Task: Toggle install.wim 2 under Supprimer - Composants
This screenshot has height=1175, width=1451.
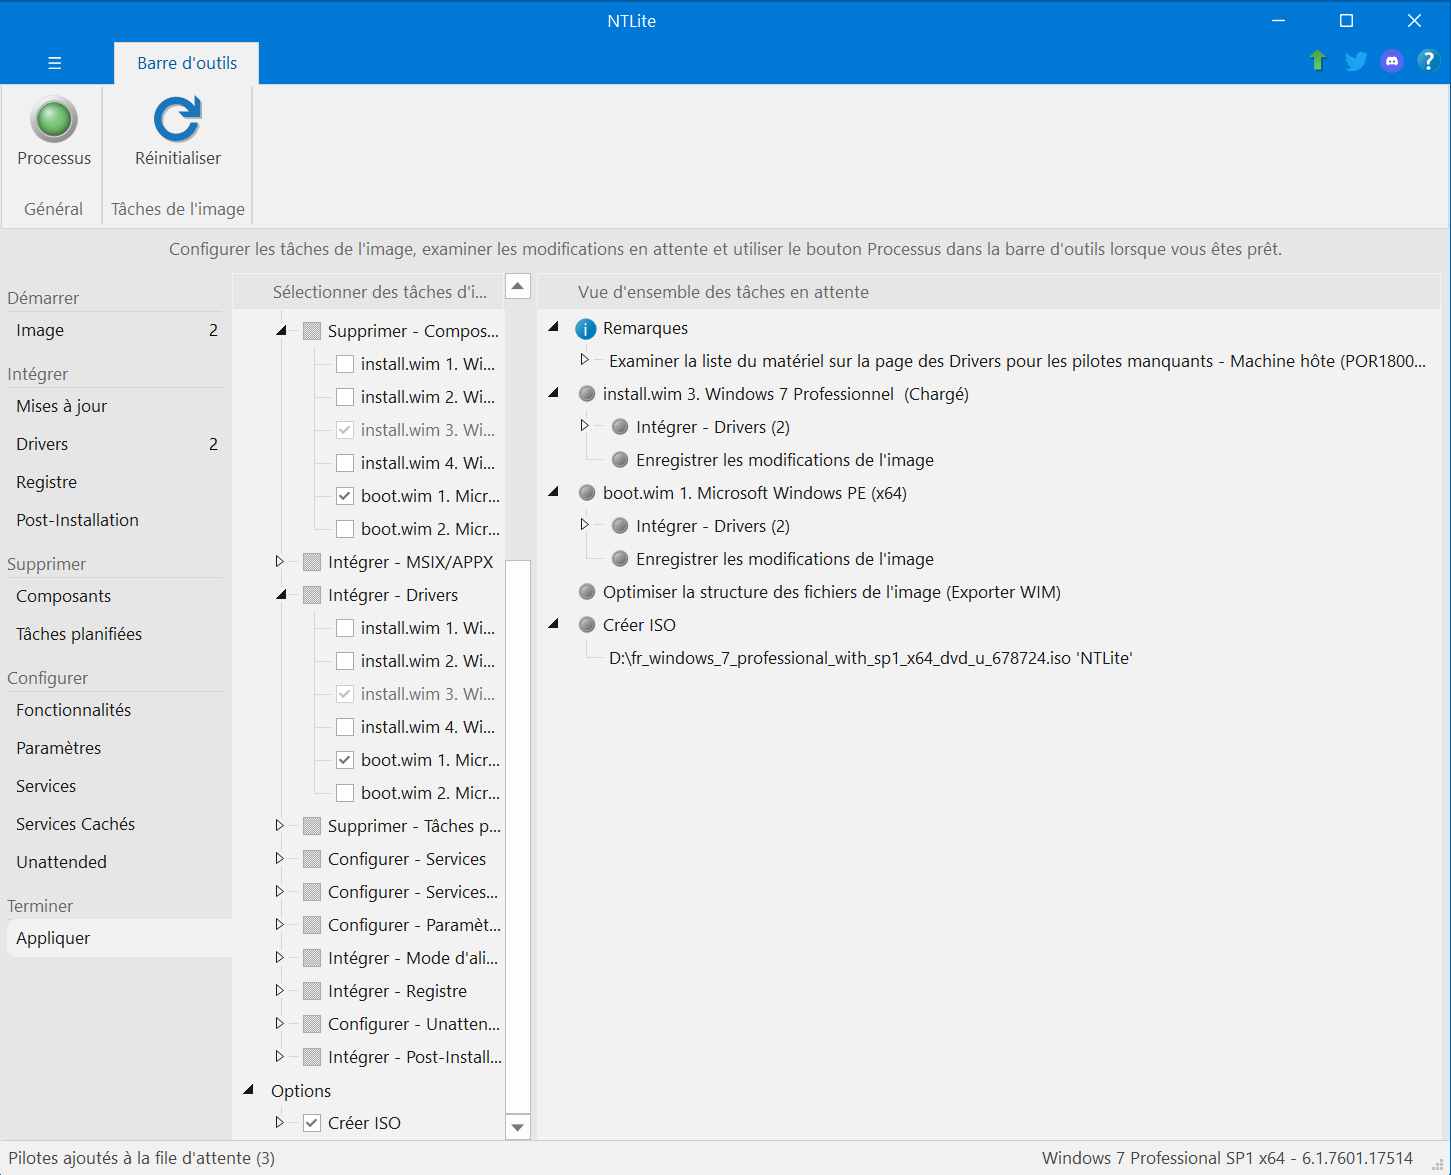Action: pyautogui.click(x=345, y=397)
